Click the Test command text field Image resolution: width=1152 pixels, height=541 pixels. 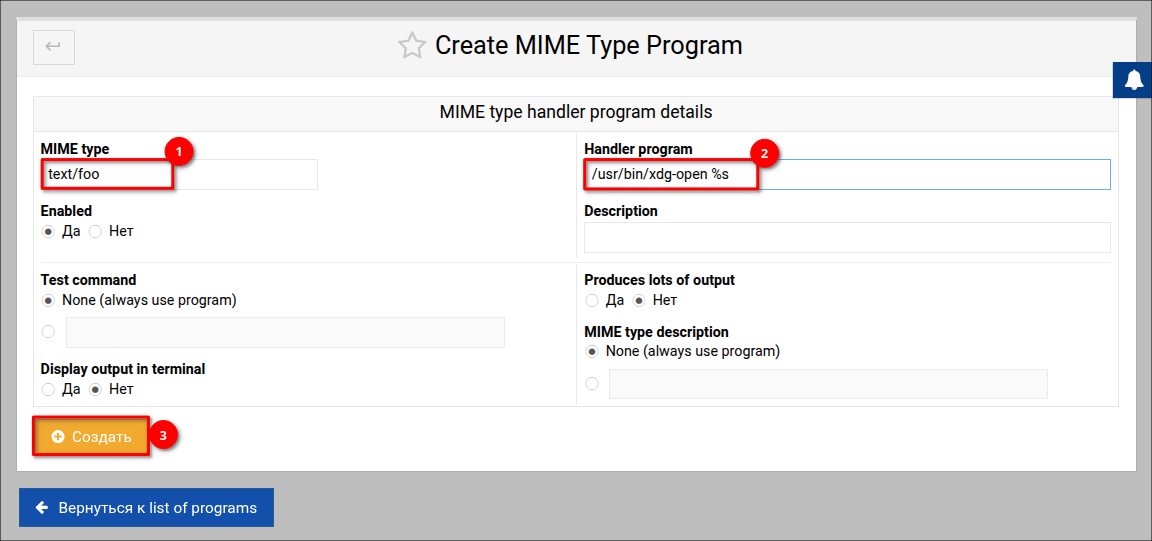coord(285,332)
